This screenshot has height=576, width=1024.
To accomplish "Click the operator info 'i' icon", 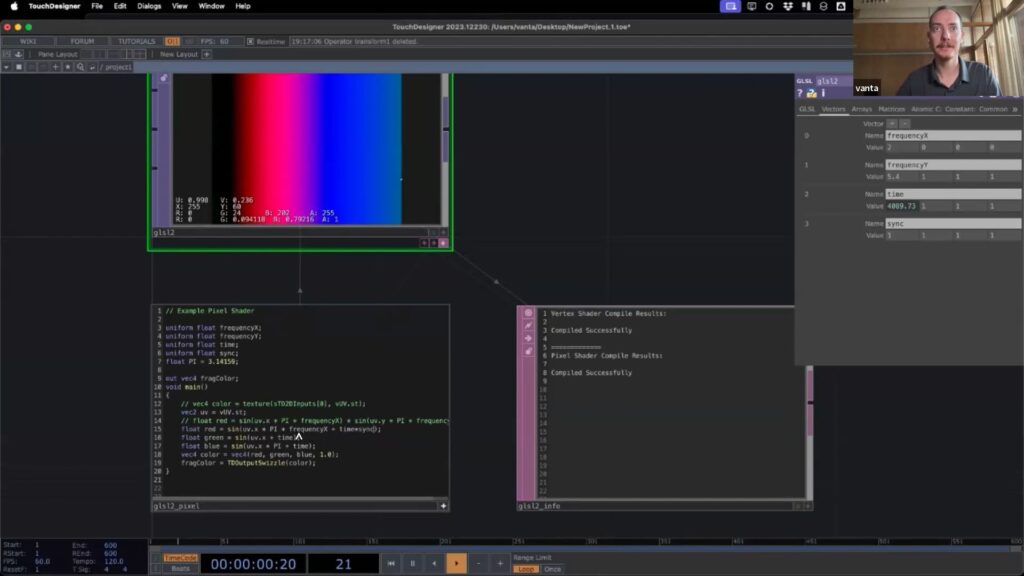I will (825, 93).
